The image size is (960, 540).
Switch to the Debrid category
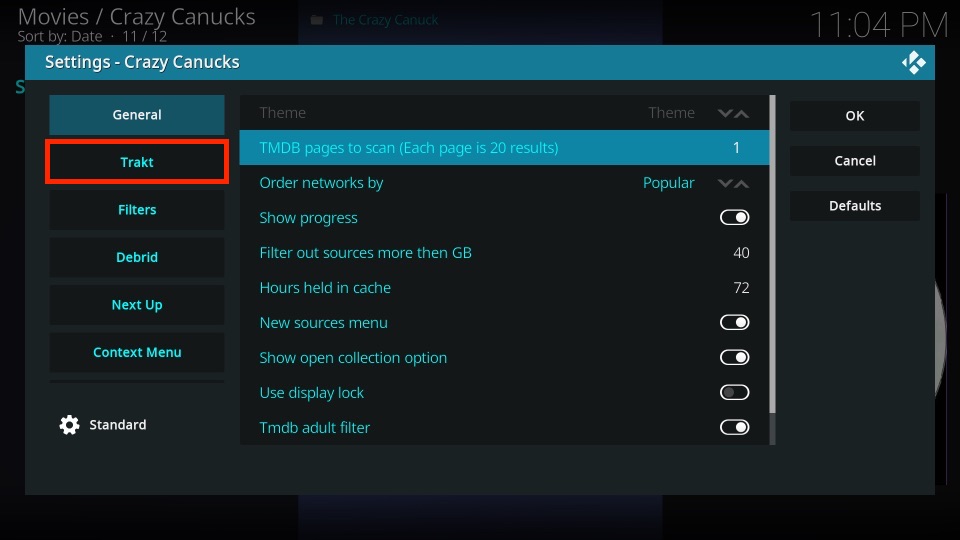point(137,257)
